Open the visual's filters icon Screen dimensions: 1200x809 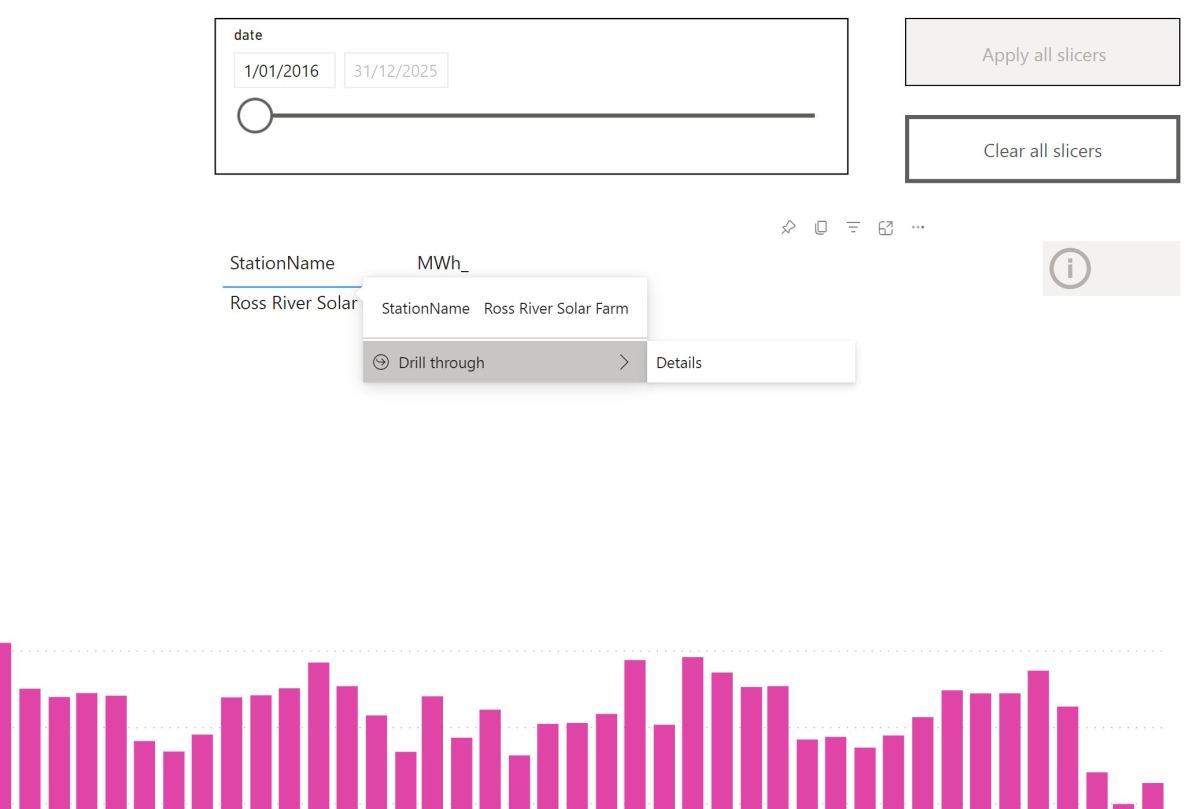[852, 228]
